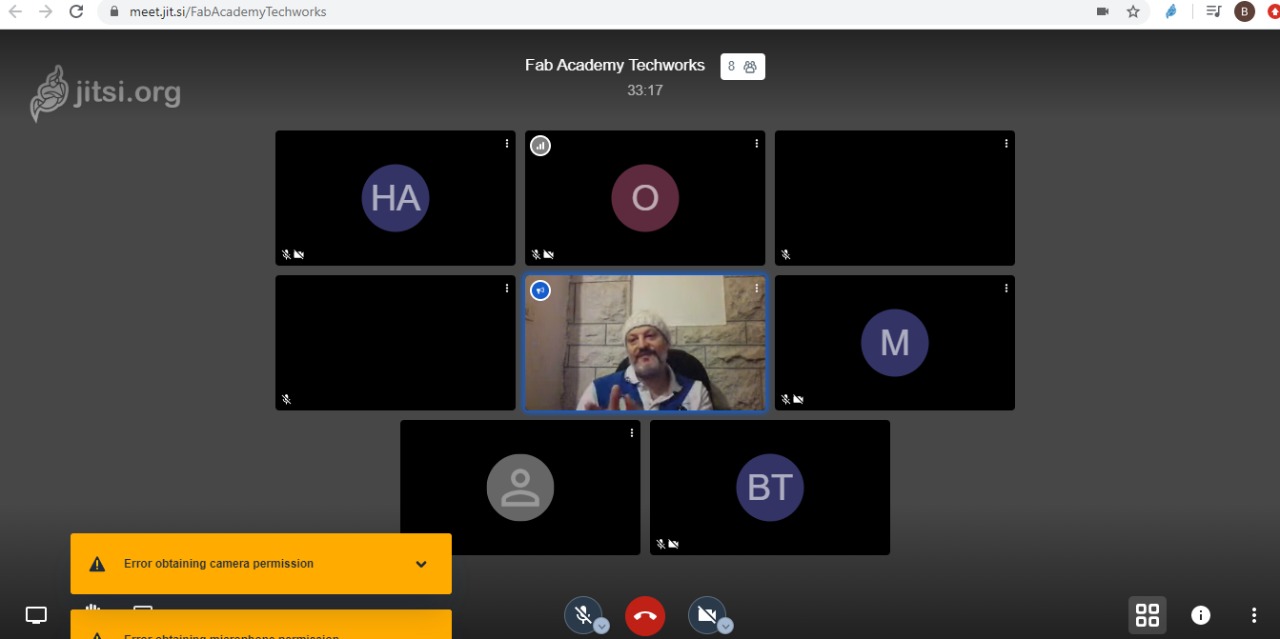Viewport: 1280px width, 639px height.
Task: Select the M participant avatar
Action: pyautogui.click(x=895, y=343)
